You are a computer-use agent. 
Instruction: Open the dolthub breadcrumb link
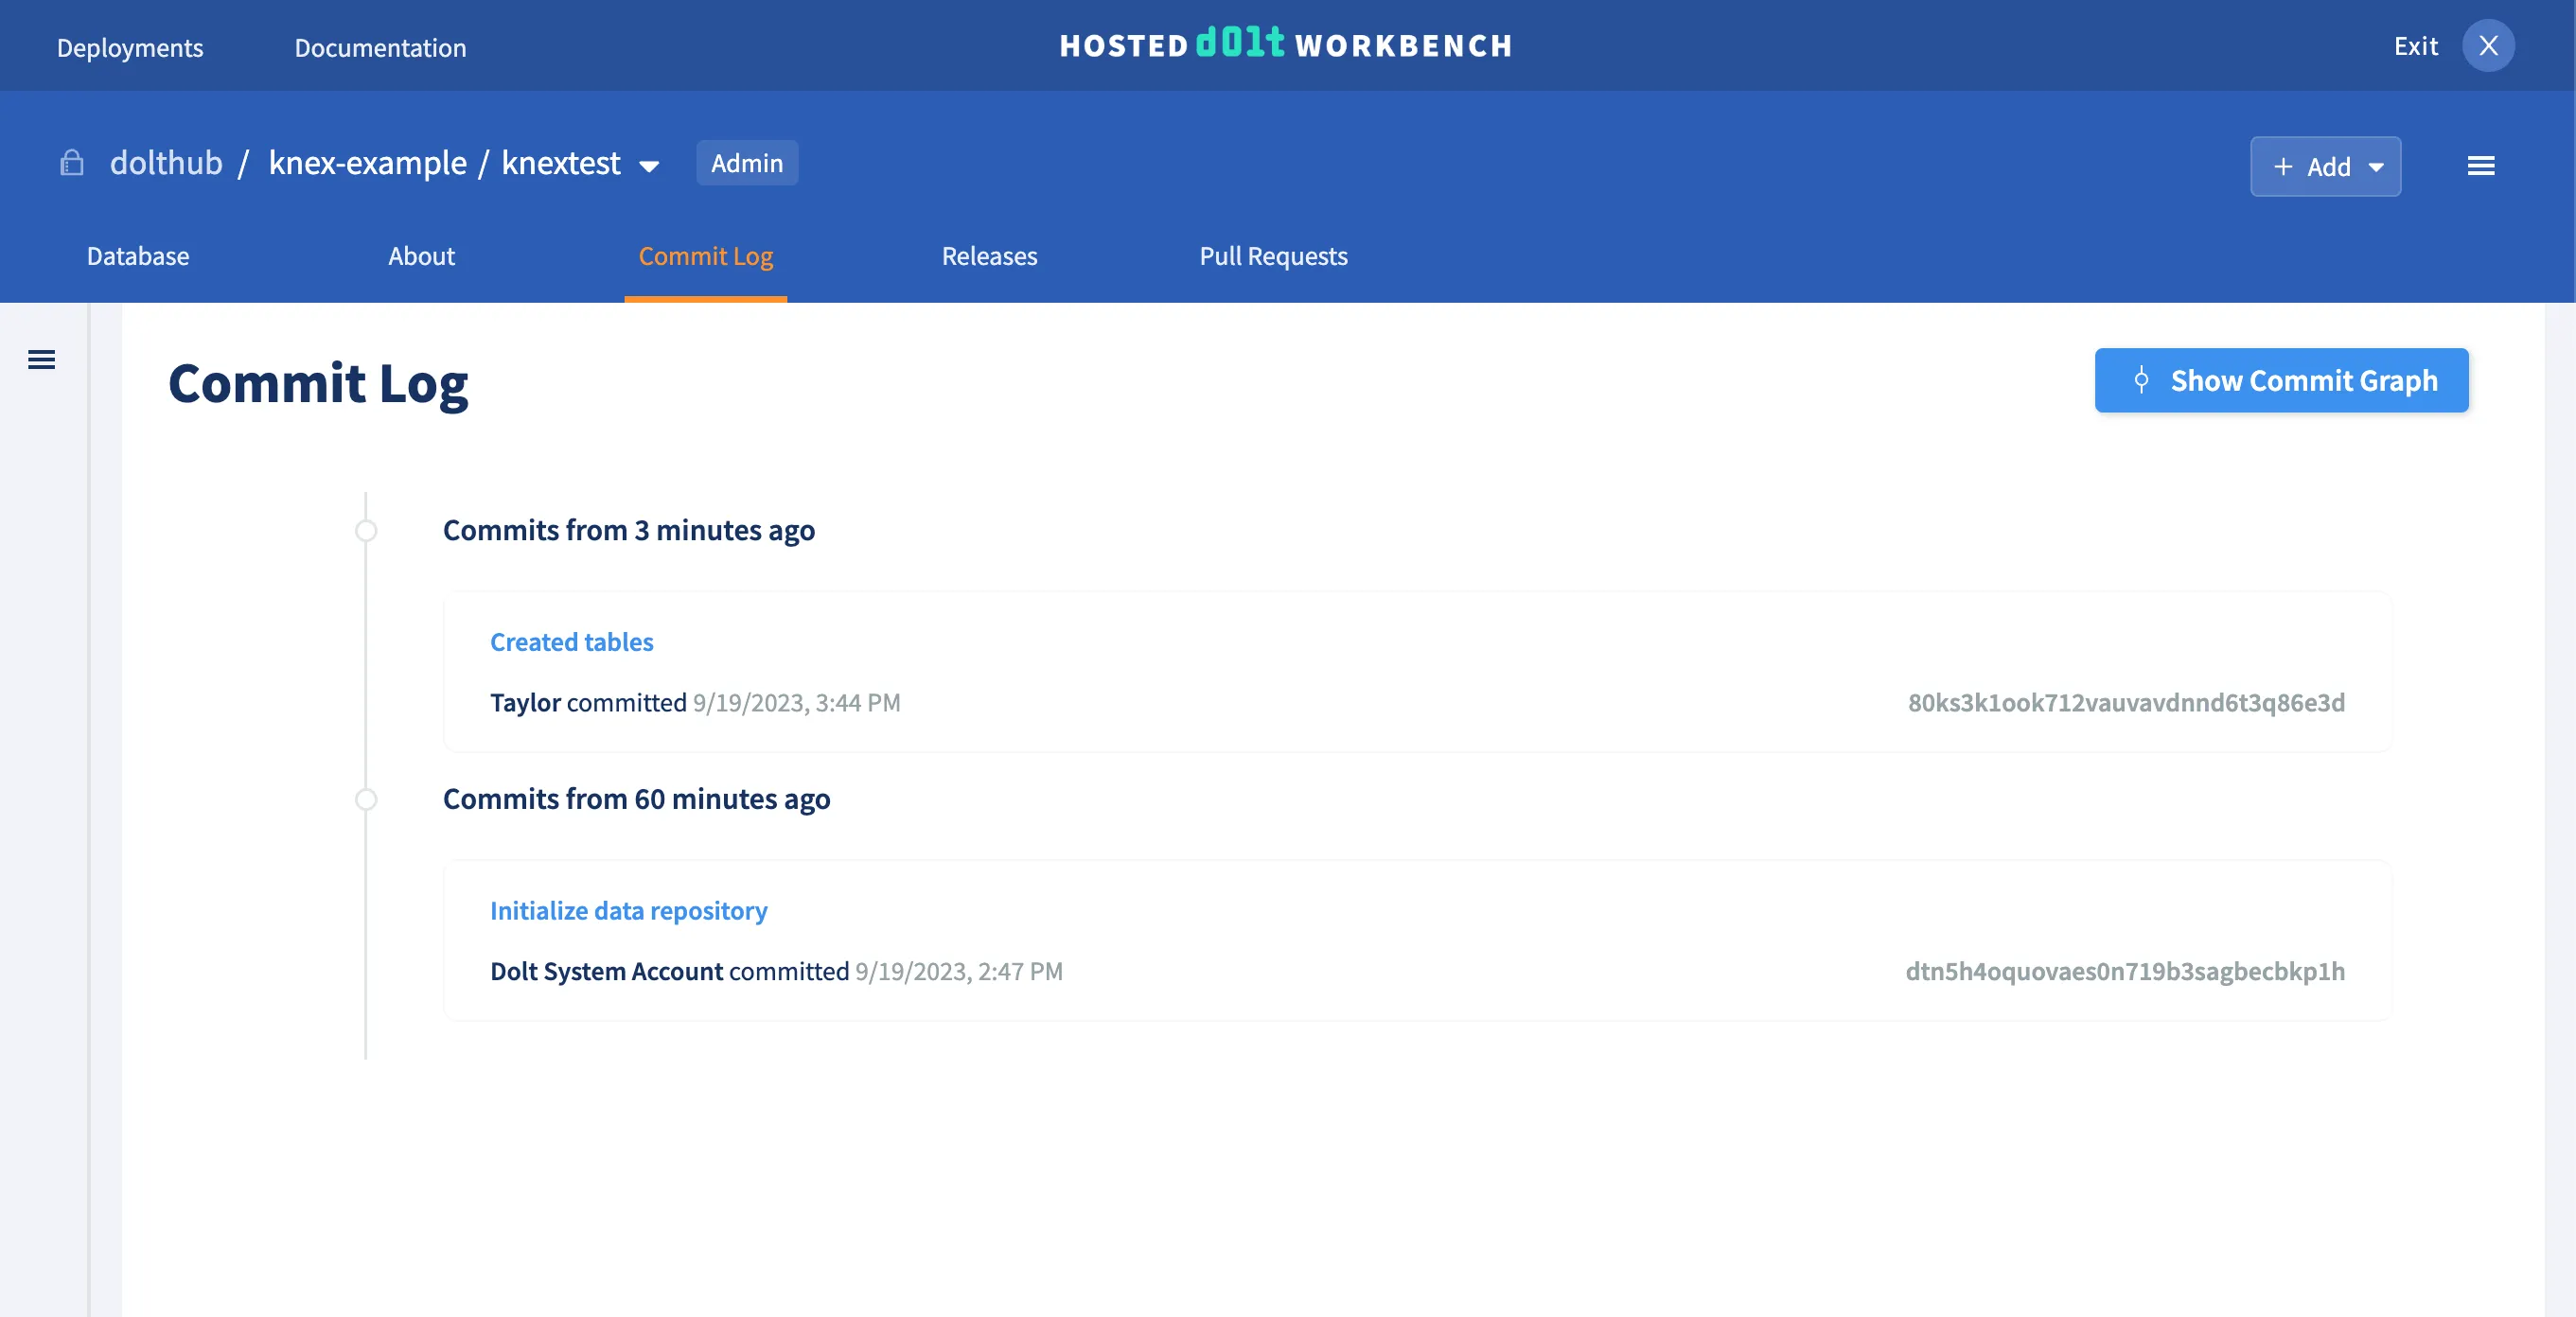tap(166, 162)
